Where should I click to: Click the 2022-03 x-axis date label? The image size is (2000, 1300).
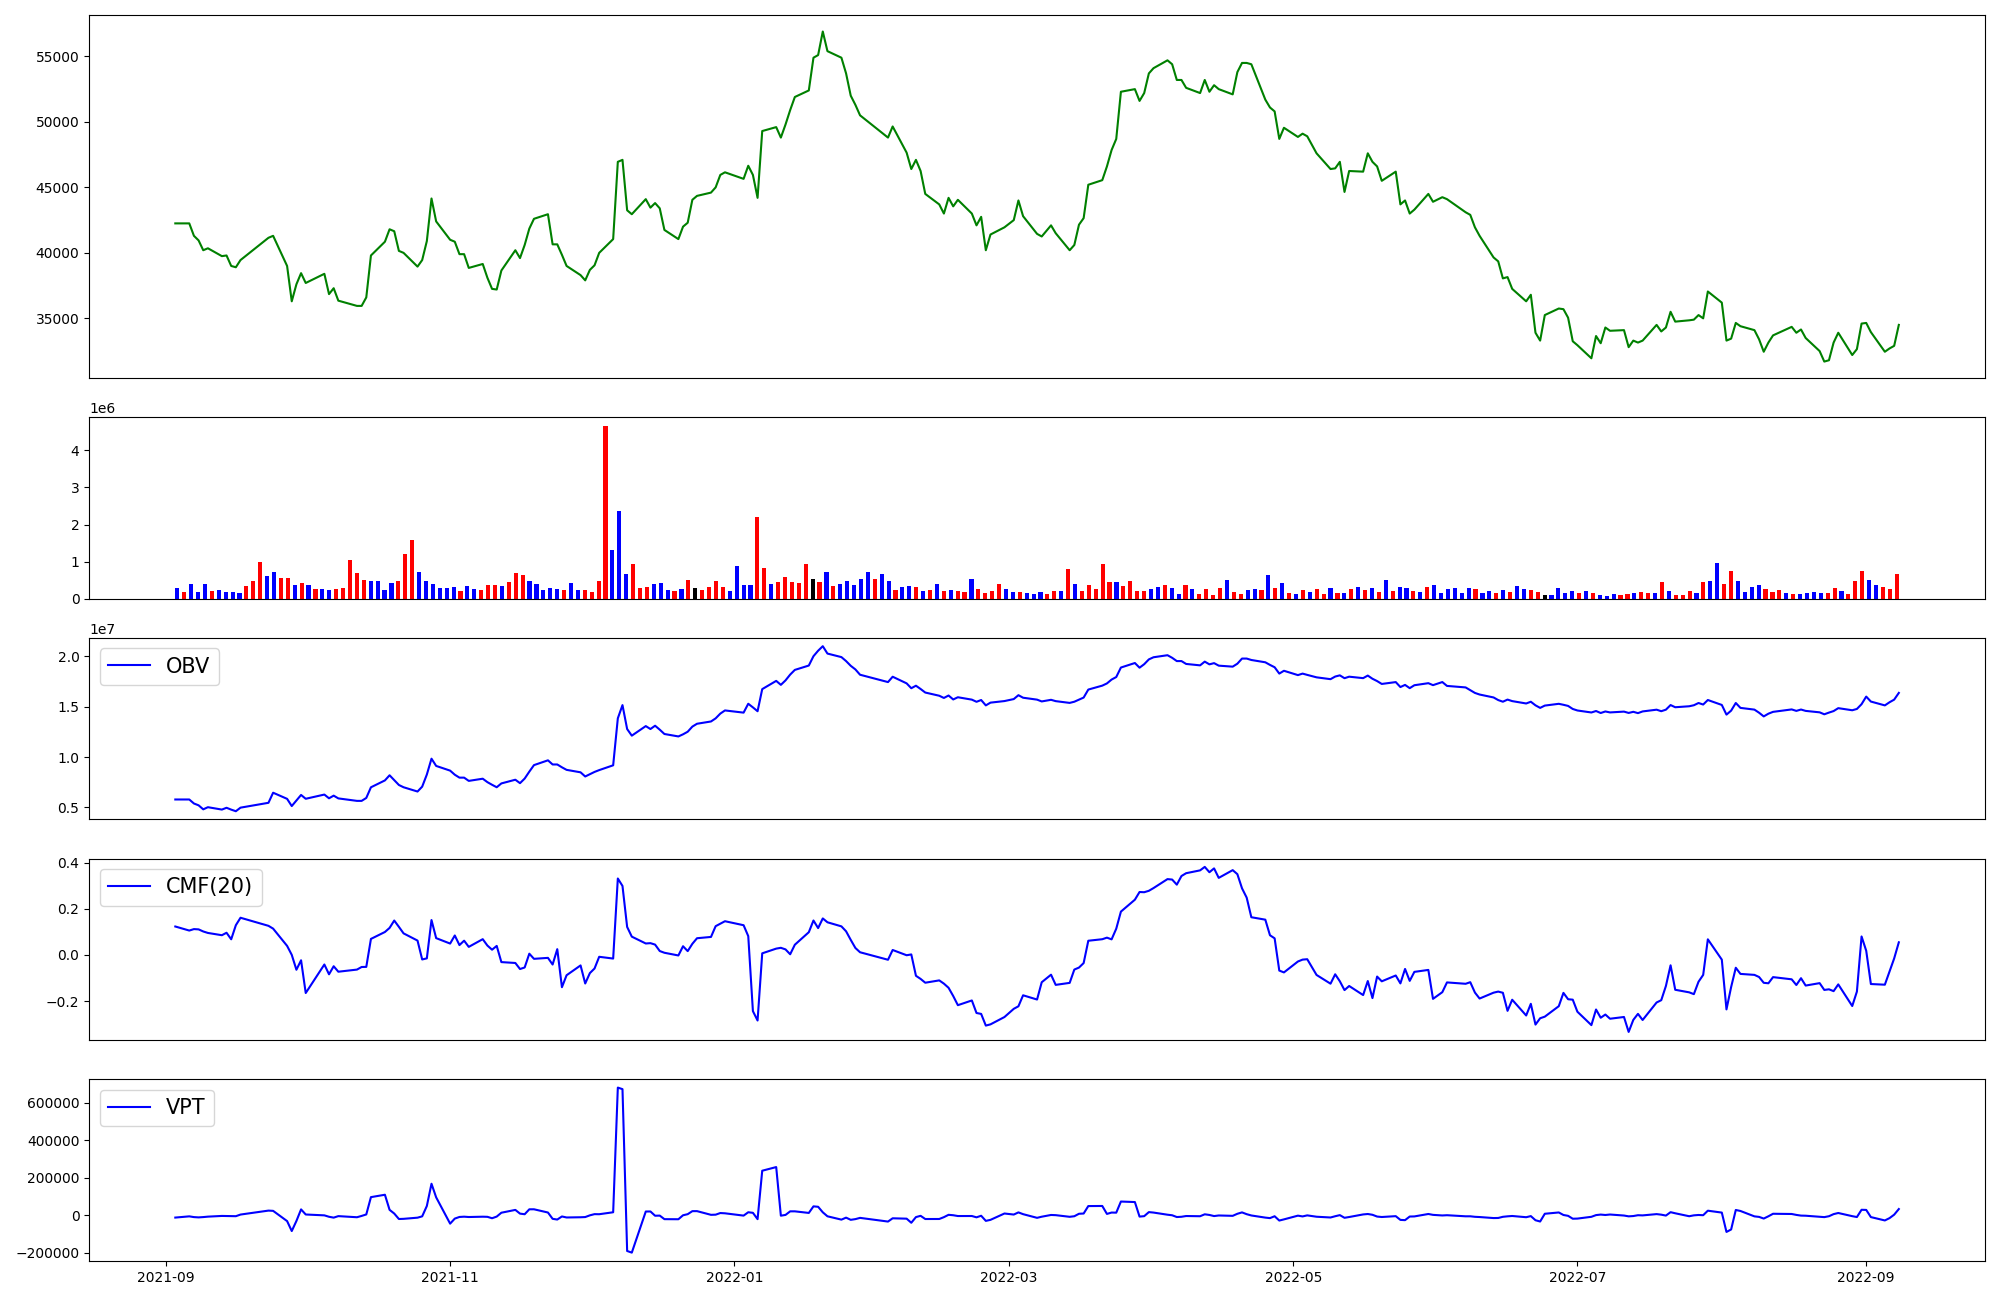coord(1009,1277)
